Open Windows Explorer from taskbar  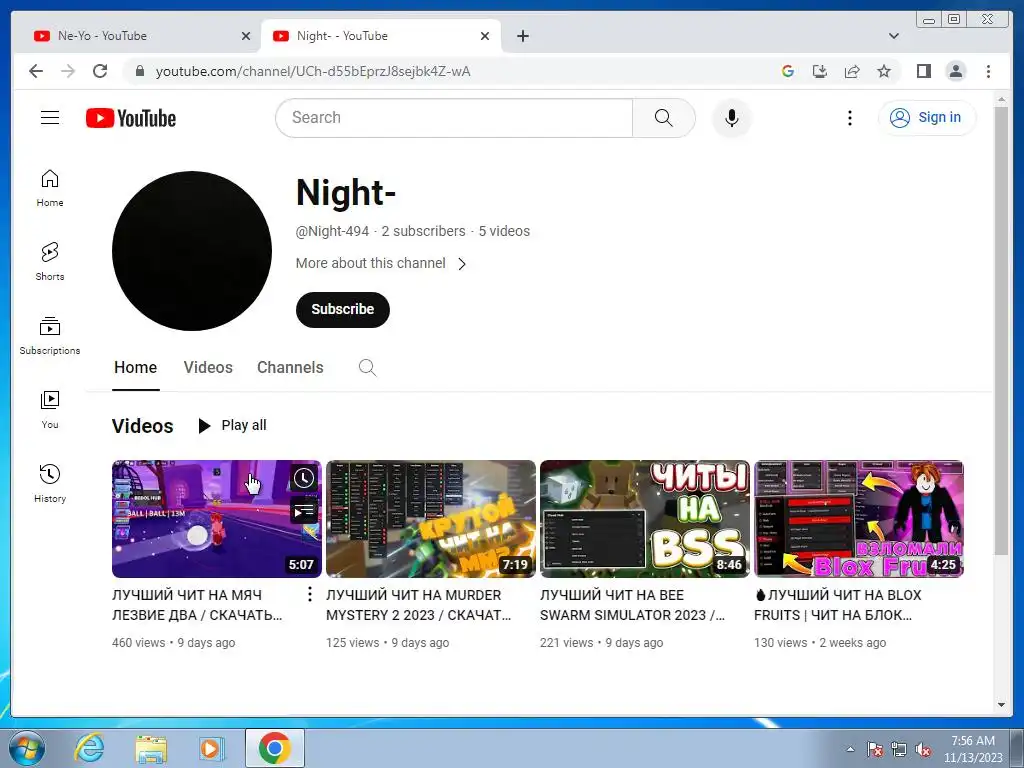click(x=151, y=748)
